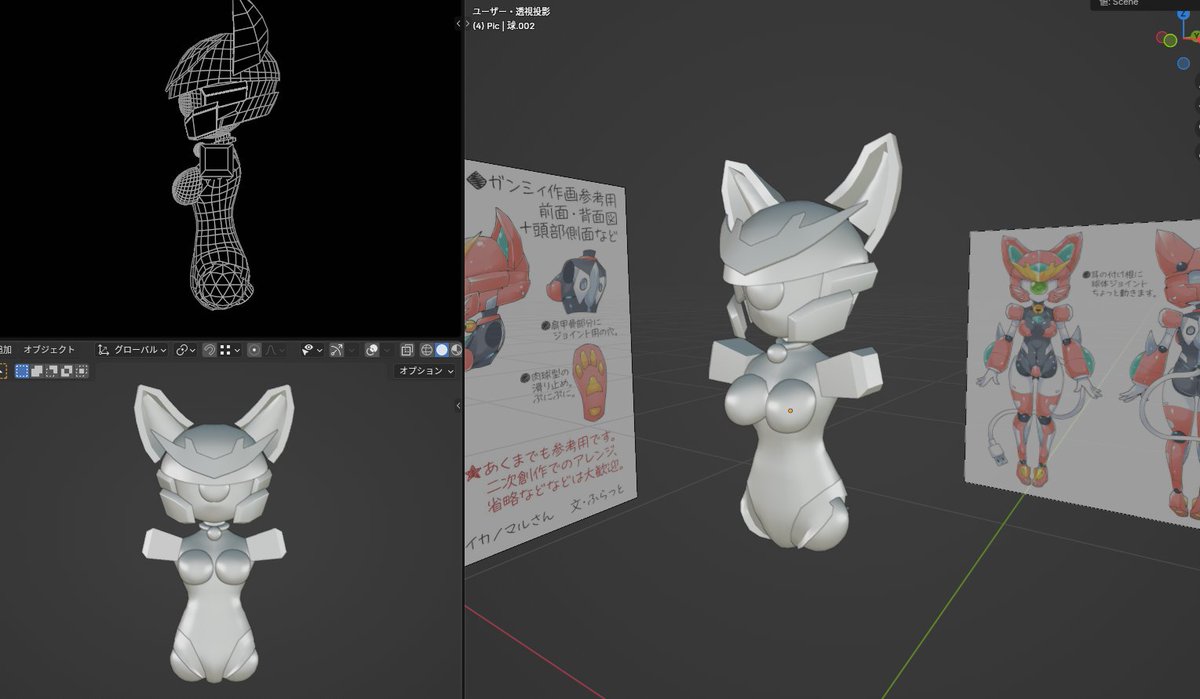Select the subtract selection mode icon
The height and width of the screenshot is (699, 1200).
51,371
